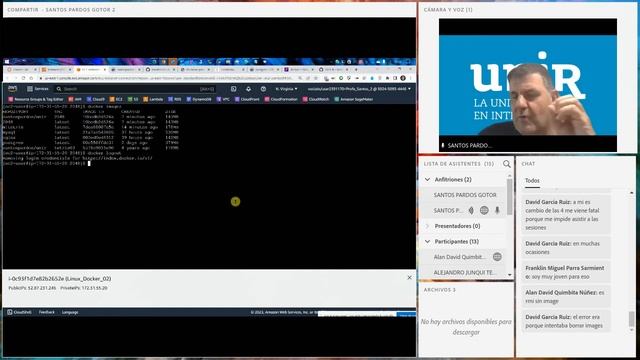Open the S3 service shortcut
The width and height of the screenshot is (640, 360).
[x=133, y=99]
